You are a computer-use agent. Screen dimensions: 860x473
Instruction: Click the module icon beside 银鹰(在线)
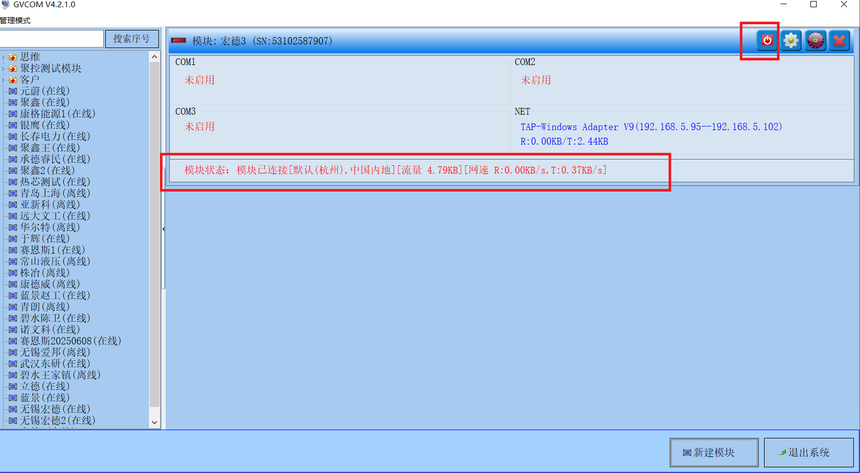(x=13, y=125)
